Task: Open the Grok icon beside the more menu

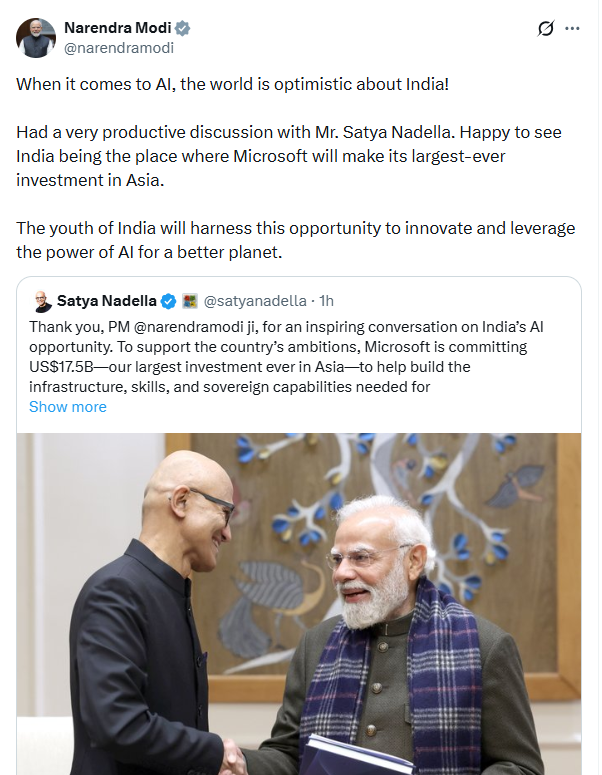Action: [546, 29]
